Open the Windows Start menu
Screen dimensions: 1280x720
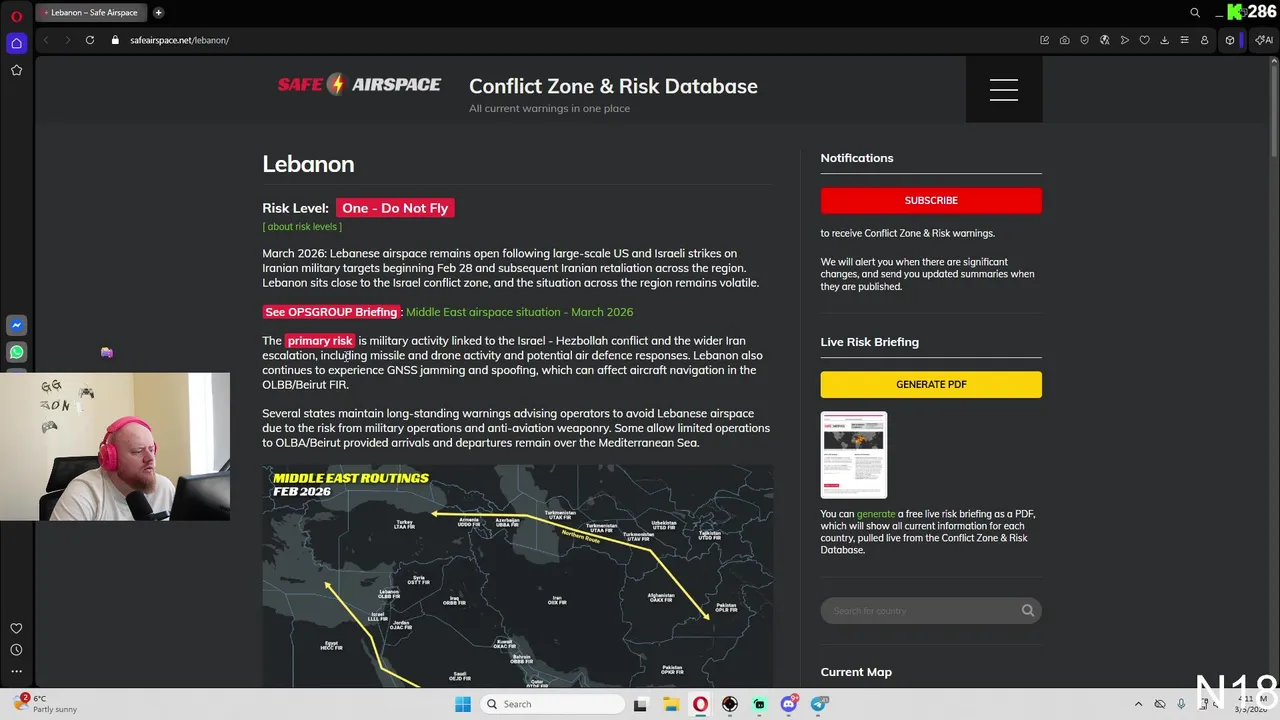pos(463,704)
